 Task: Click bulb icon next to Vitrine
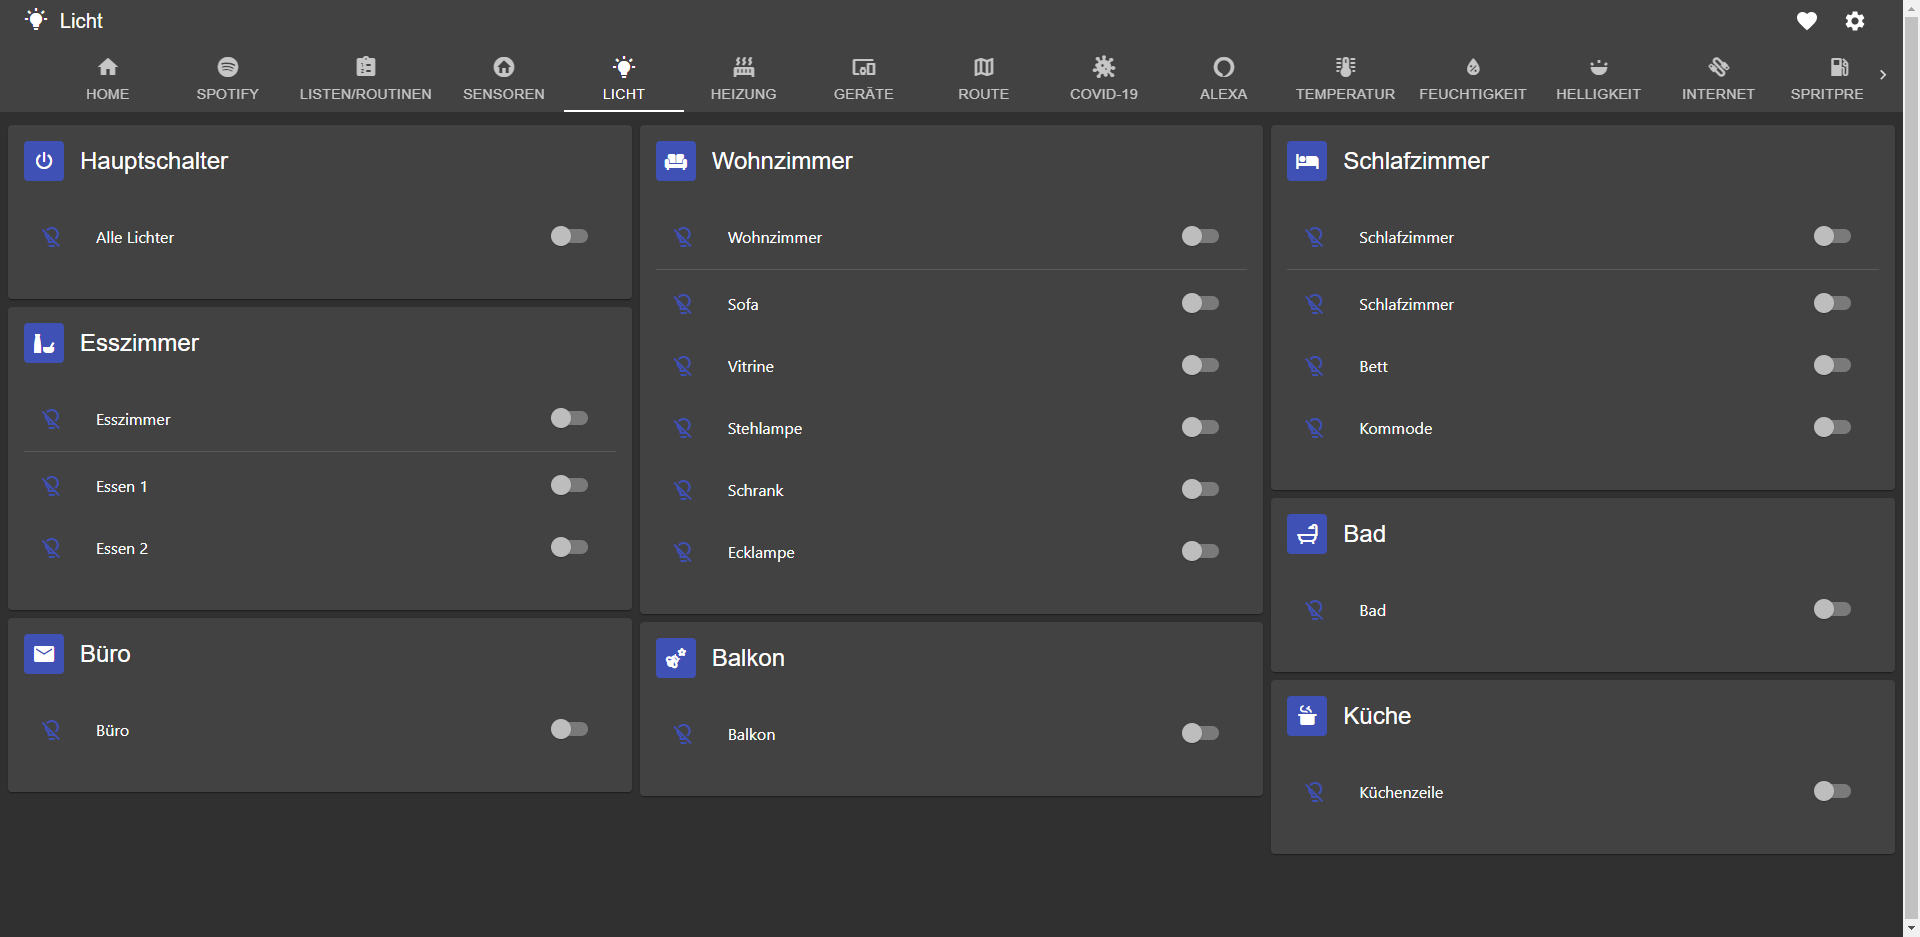[x=684, y=366]
